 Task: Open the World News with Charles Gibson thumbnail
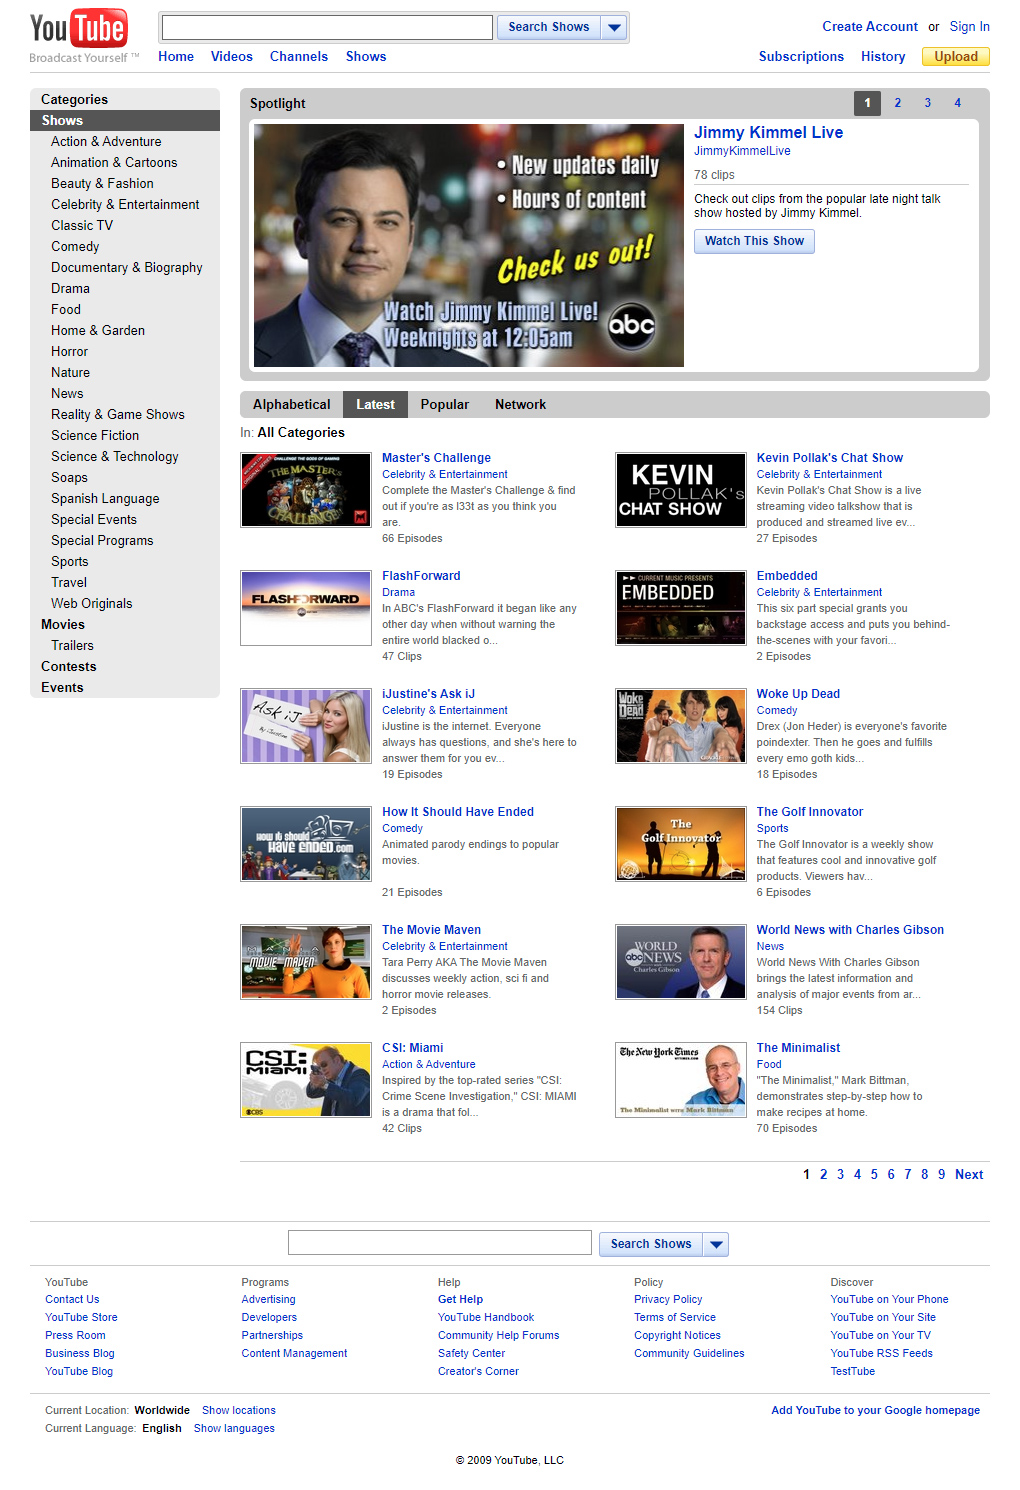coord(681,962)
